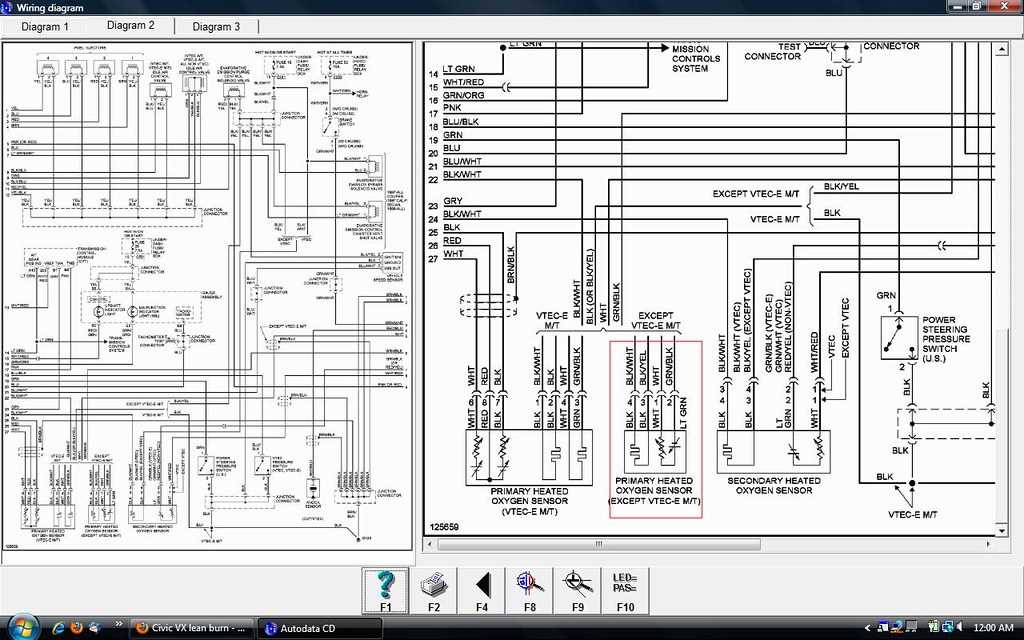Go back with the F4 arrow button

(x=482, y=590)
